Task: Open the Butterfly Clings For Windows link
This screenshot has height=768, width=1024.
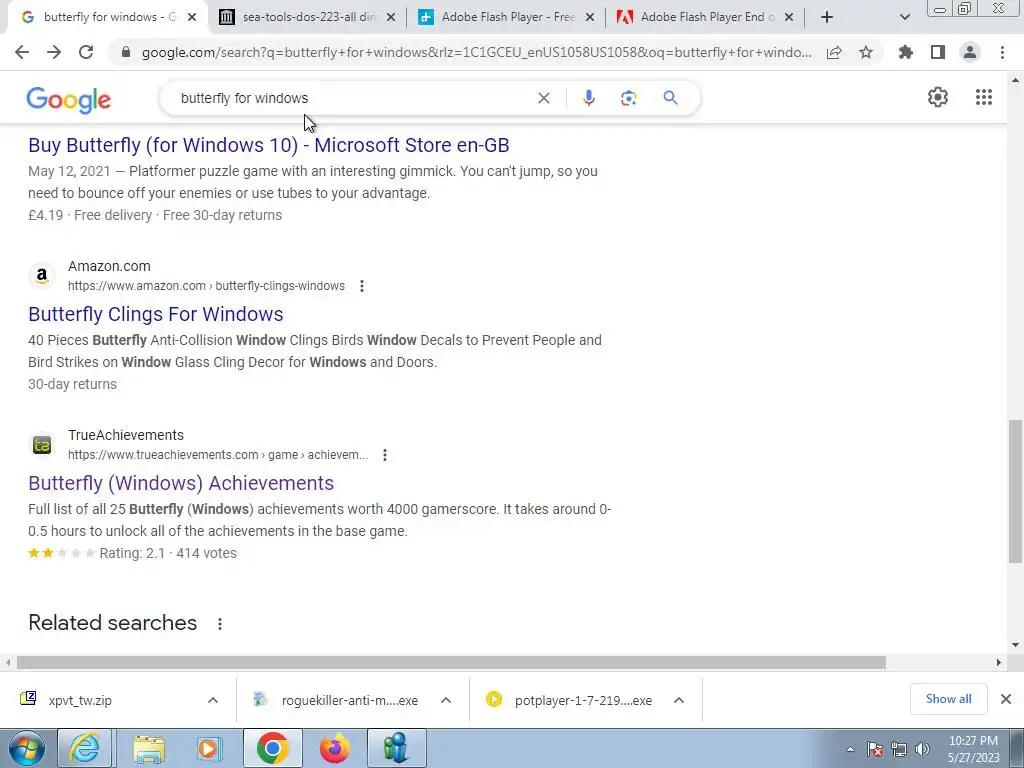Action: click(155, 314)
